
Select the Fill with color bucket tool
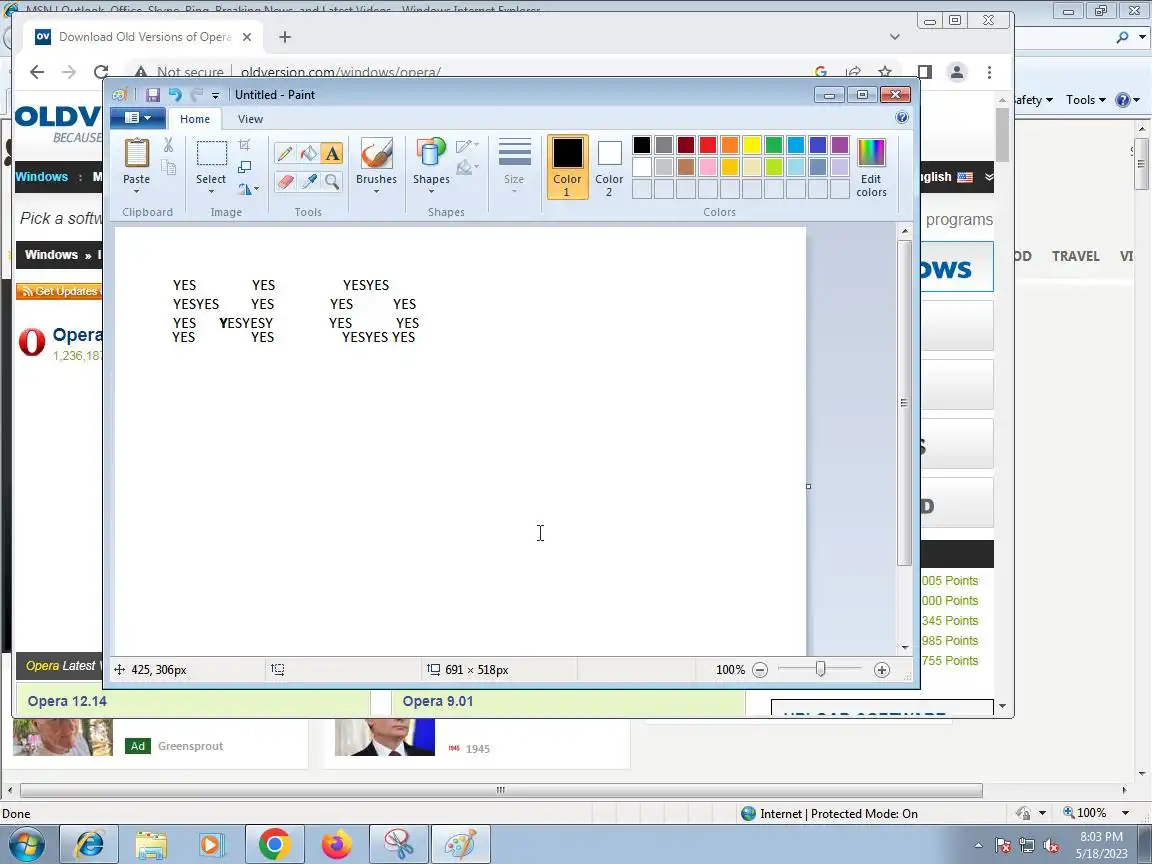click(x=309, y=154)
